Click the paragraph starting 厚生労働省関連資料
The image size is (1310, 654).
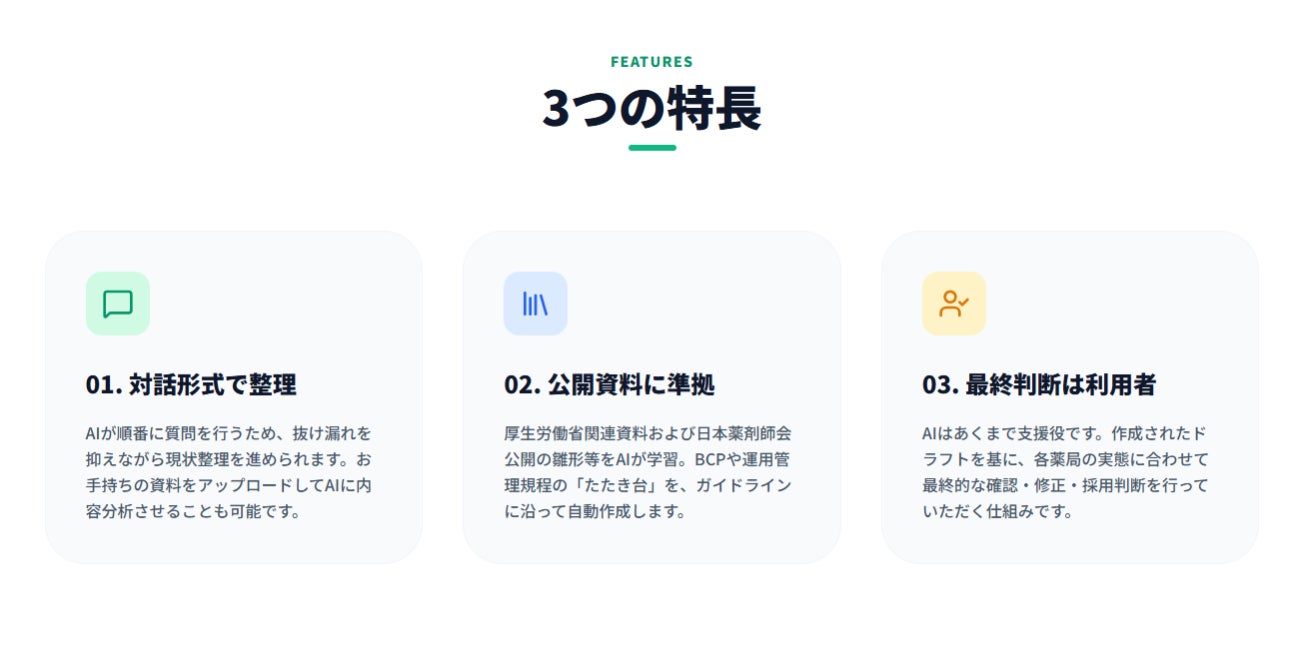point(648,472)
